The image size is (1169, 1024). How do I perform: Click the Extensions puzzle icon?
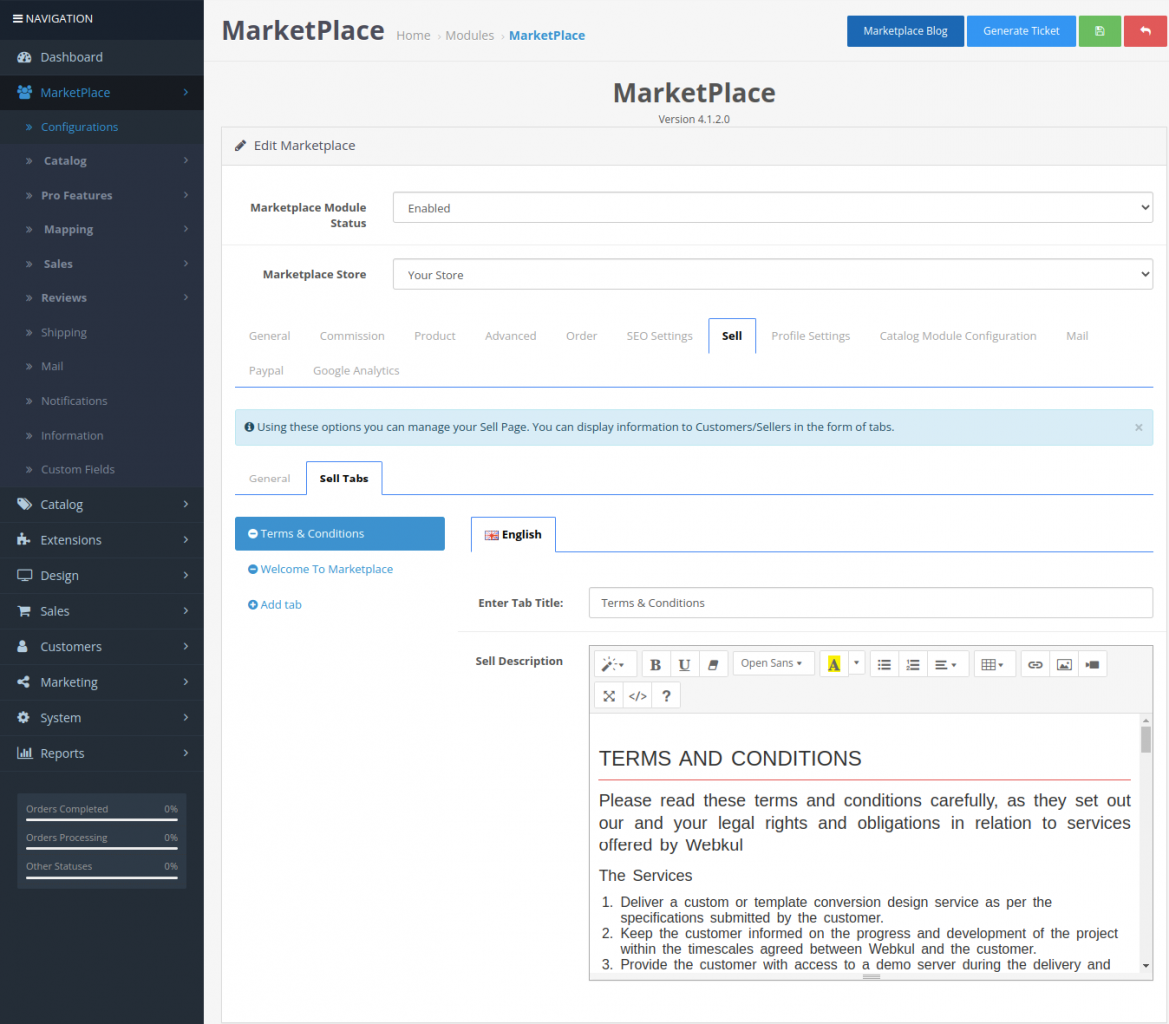24,540
